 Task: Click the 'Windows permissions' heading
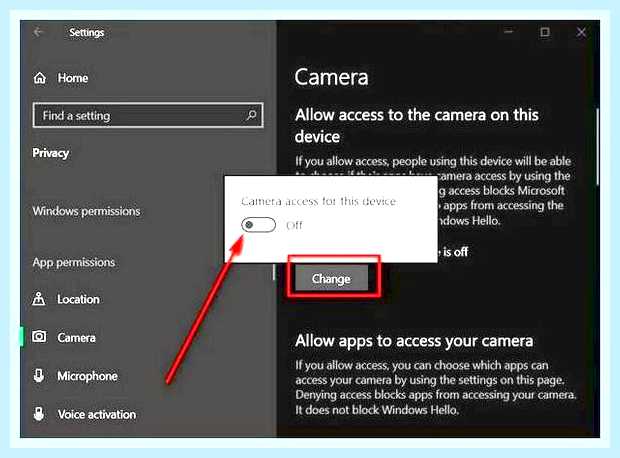[x=86, y=211]
